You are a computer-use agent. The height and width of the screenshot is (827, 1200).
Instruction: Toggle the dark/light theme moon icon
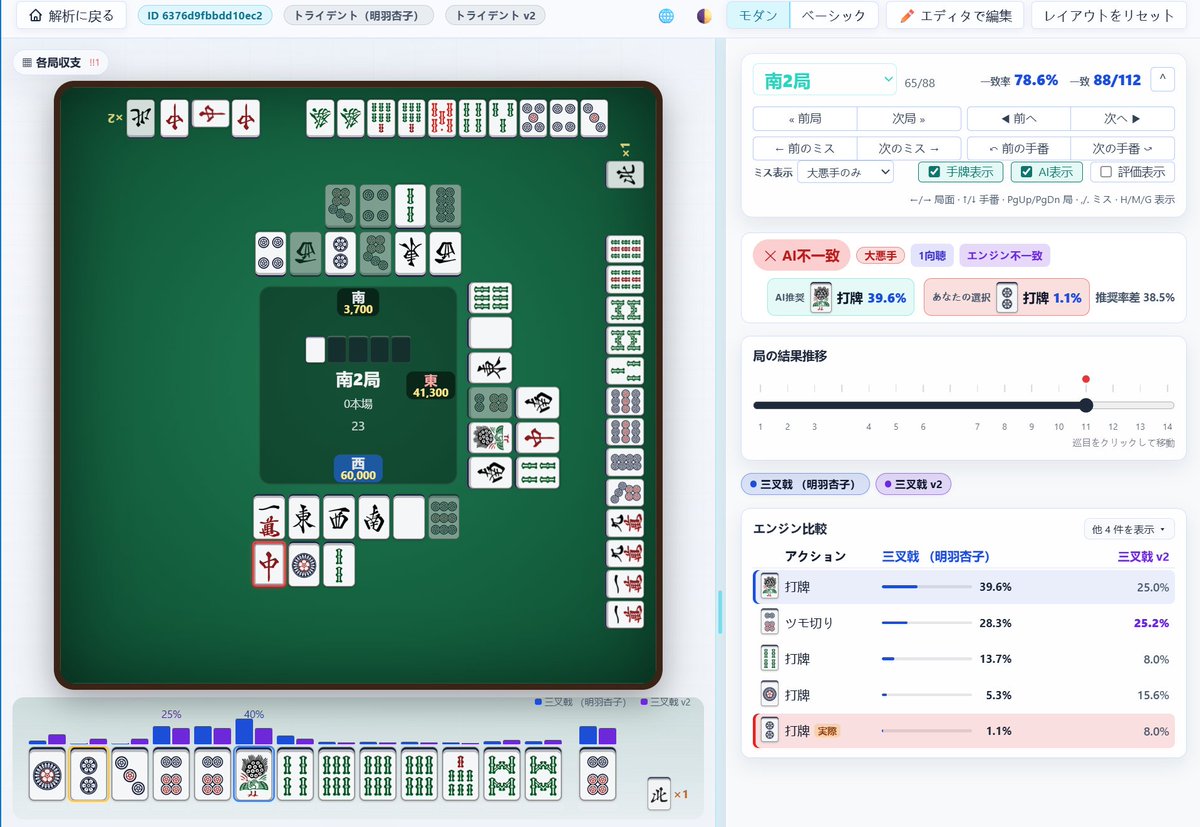point(704,16)
